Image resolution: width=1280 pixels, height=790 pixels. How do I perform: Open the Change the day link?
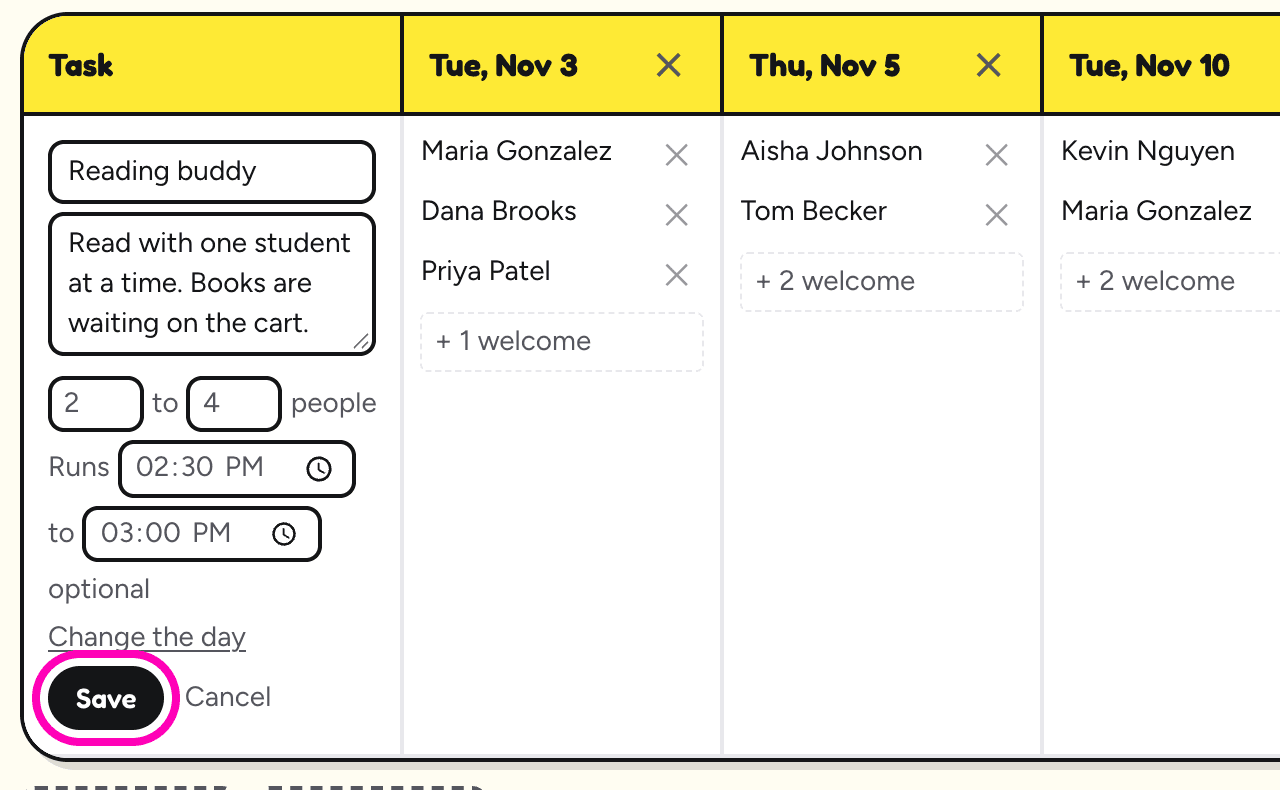click(147, 637)
